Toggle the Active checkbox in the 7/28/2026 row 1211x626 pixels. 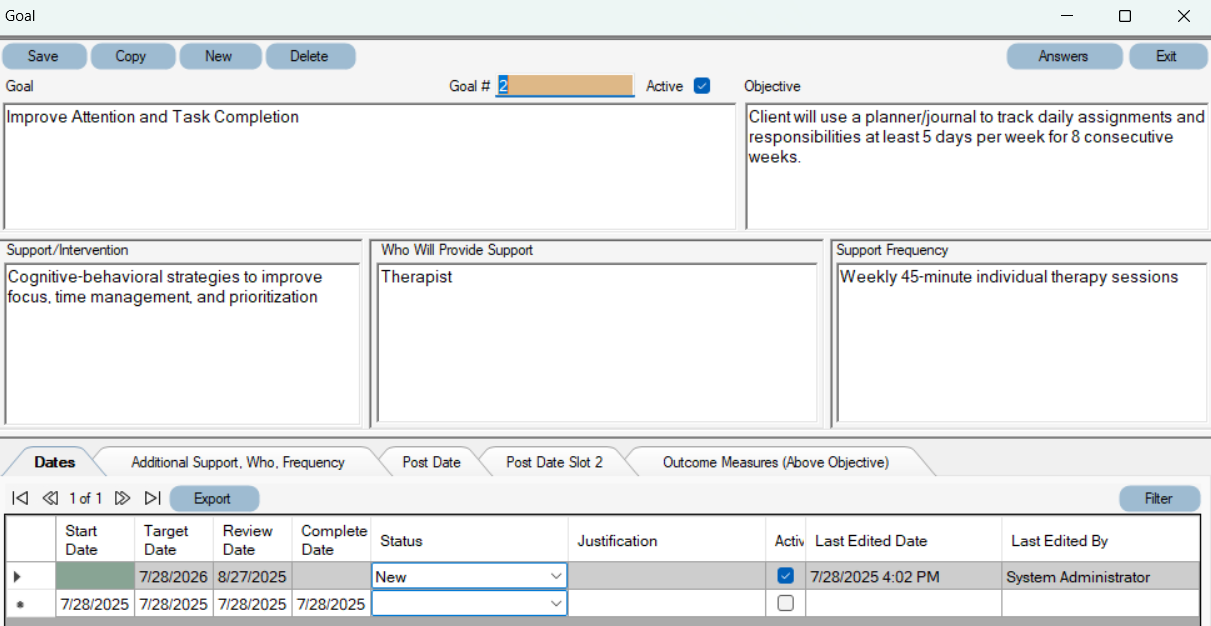tap(786, 575)
